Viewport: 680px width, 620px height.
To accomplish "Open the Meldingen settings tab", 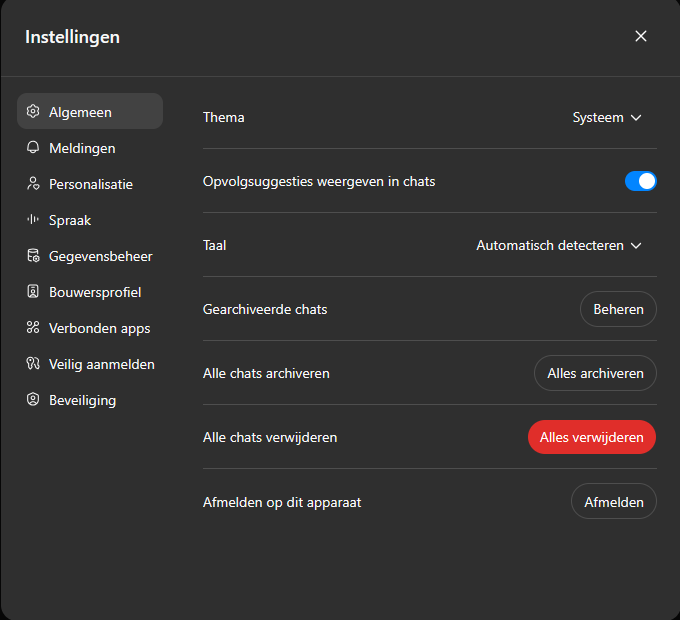I will point(90,148).
